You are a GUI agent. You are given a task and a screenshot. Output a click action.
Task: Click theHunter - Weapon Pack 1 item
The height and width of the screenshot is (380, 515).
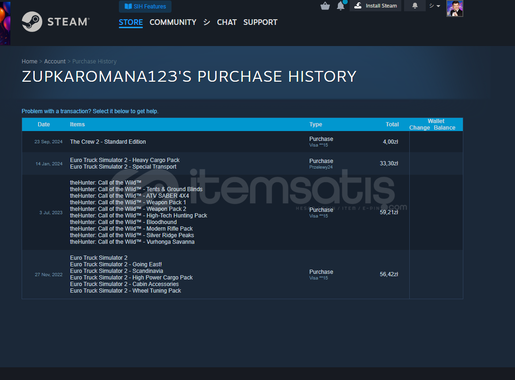pos(128,202)
